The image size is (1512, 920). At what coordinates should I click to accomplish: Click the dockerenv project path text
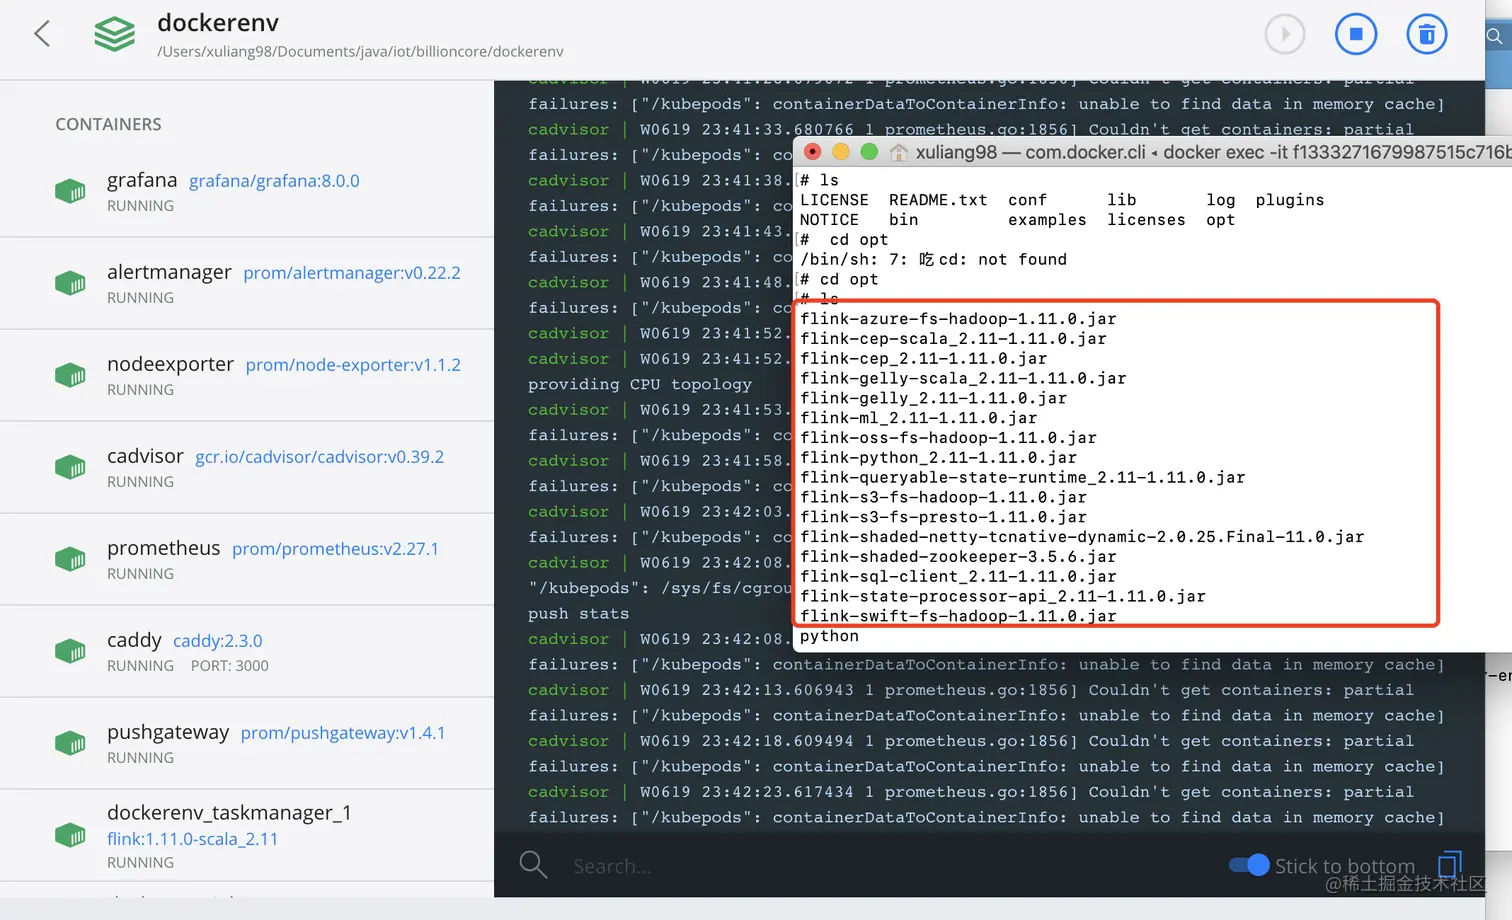360,51
